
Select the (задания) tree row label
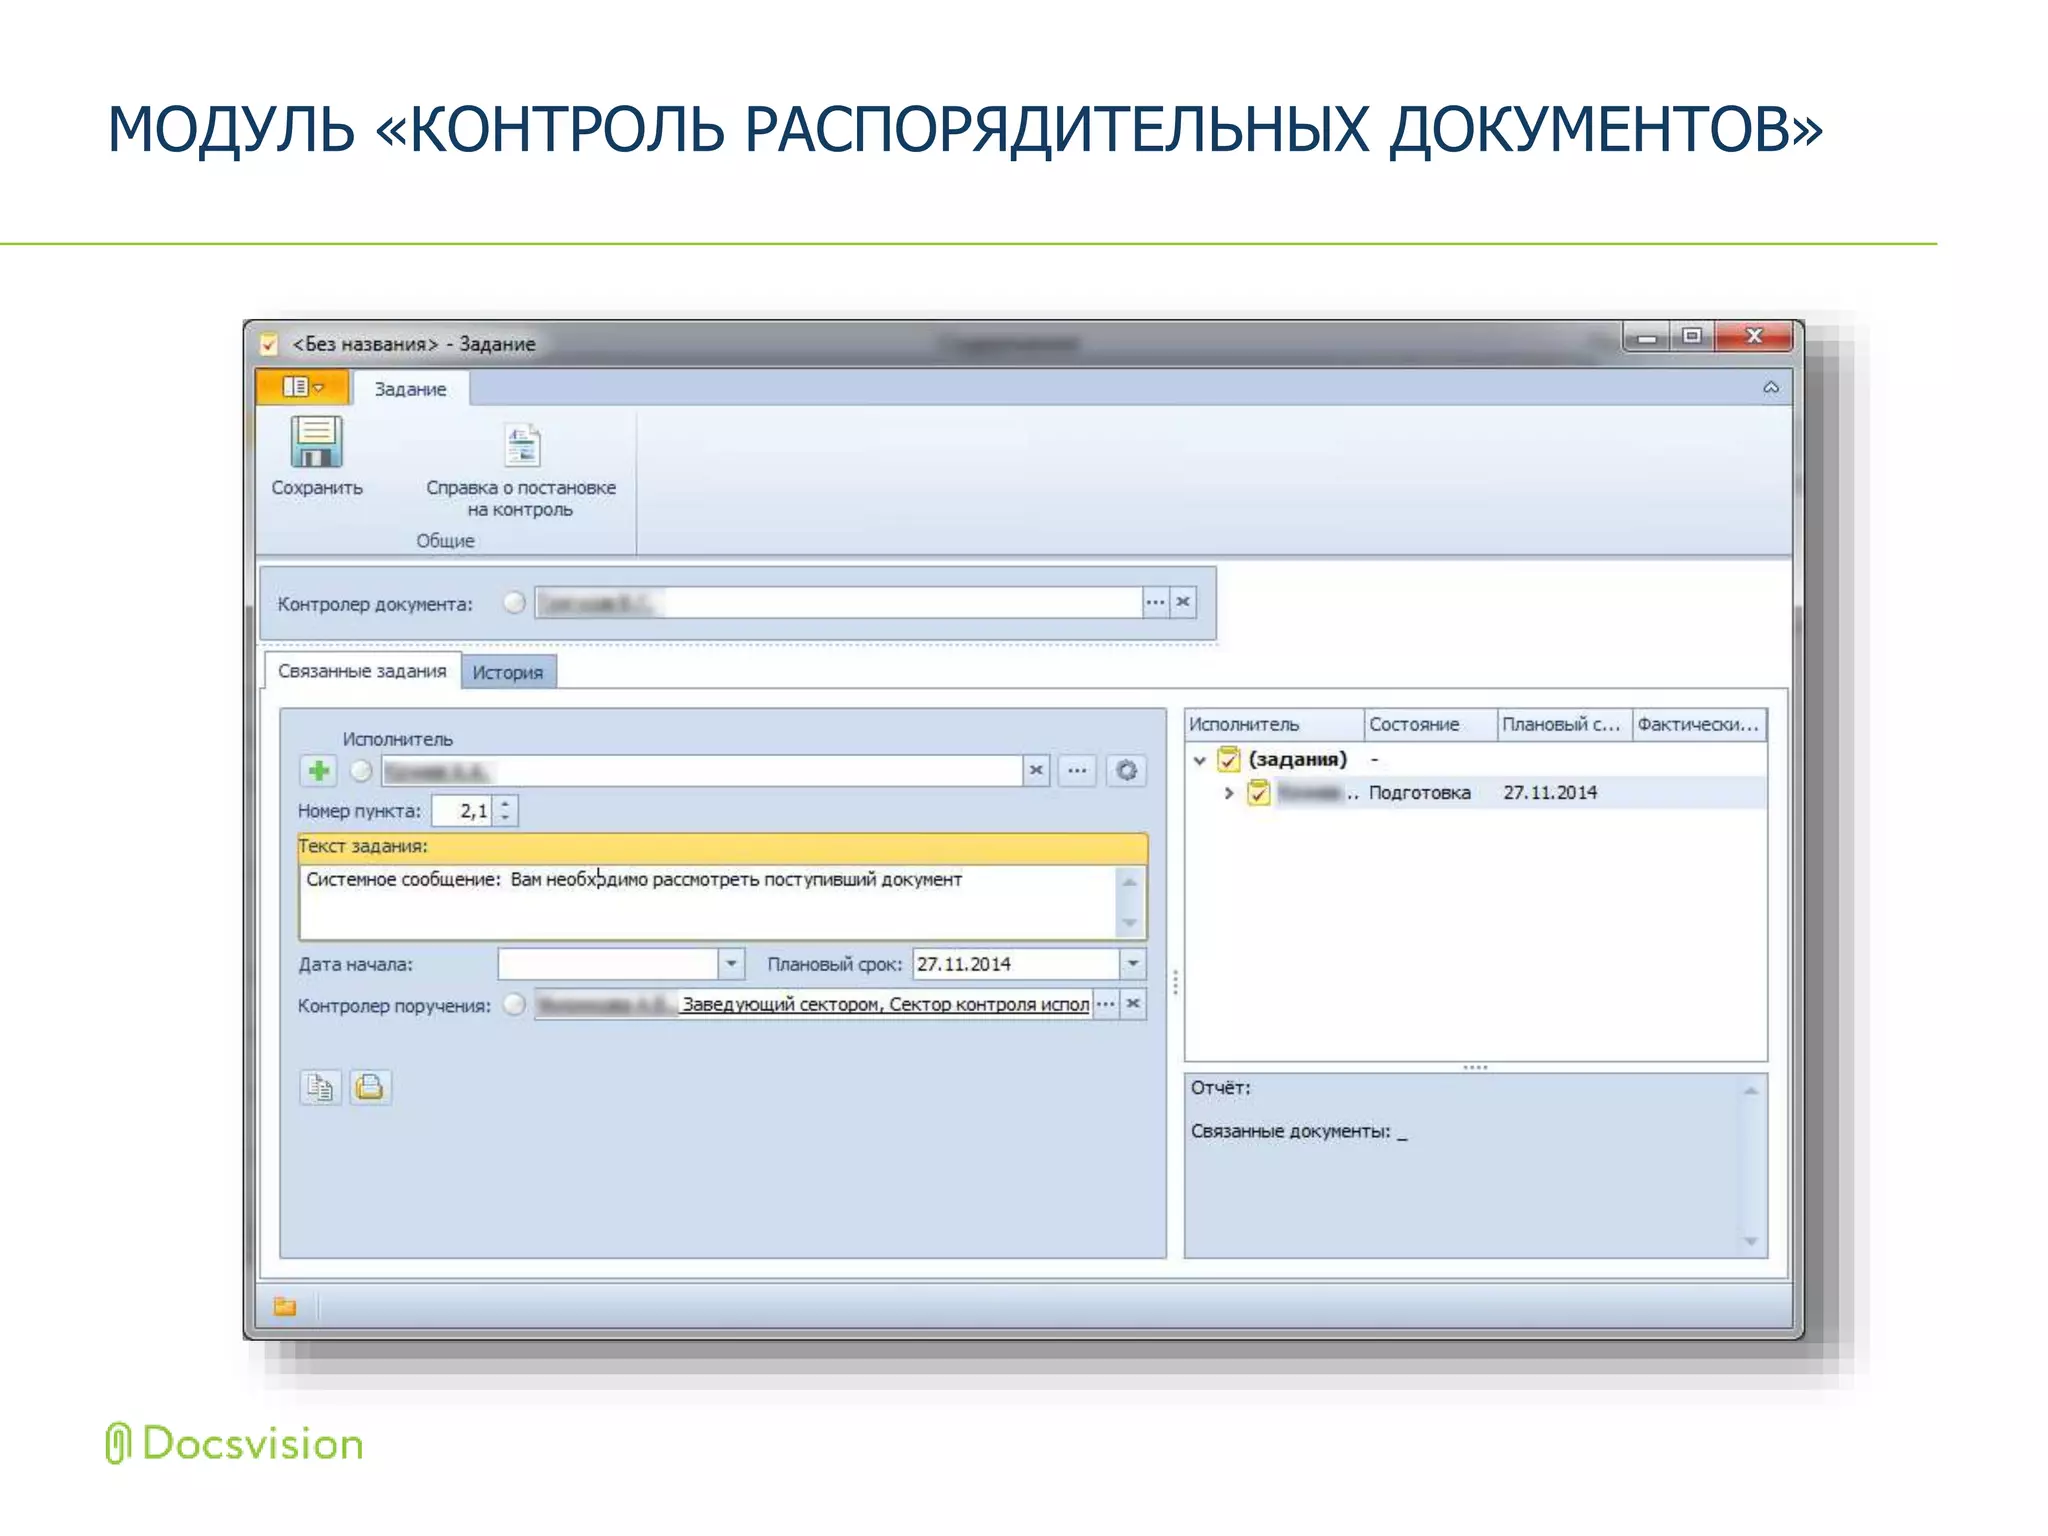point(1298,759)
